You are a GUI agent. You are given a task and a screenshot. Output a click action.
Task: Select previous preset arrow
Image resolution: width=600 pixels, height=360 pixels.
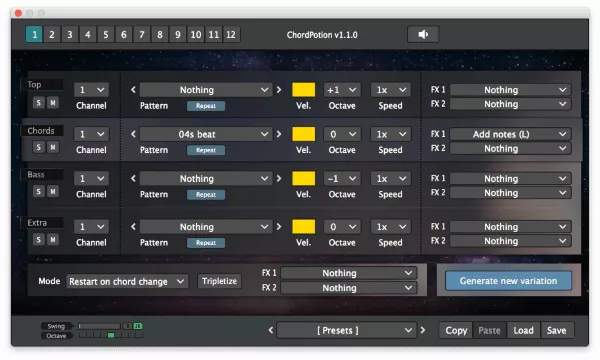point(271,330)
